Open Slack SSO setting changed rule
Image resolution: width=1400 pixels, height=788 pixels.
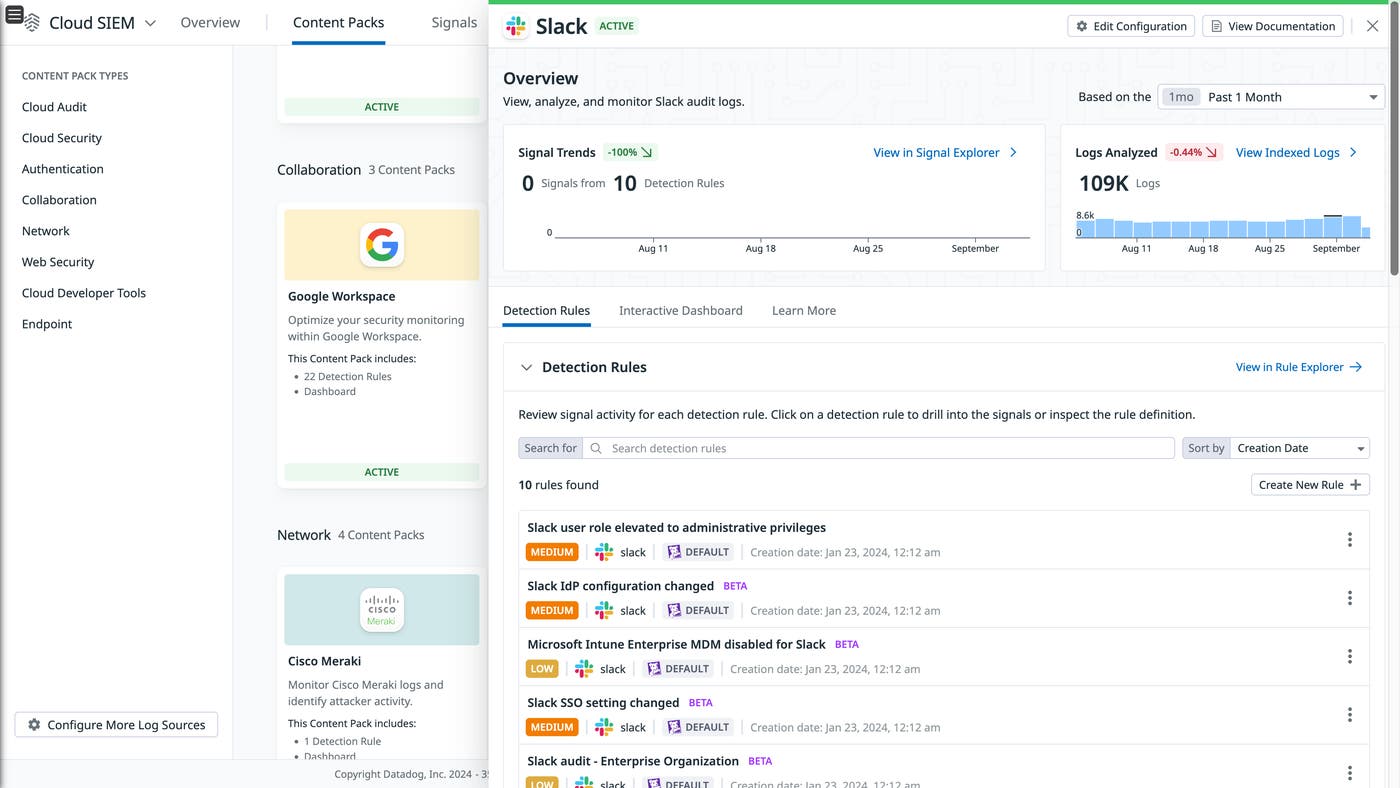click(x=603, y=703)
